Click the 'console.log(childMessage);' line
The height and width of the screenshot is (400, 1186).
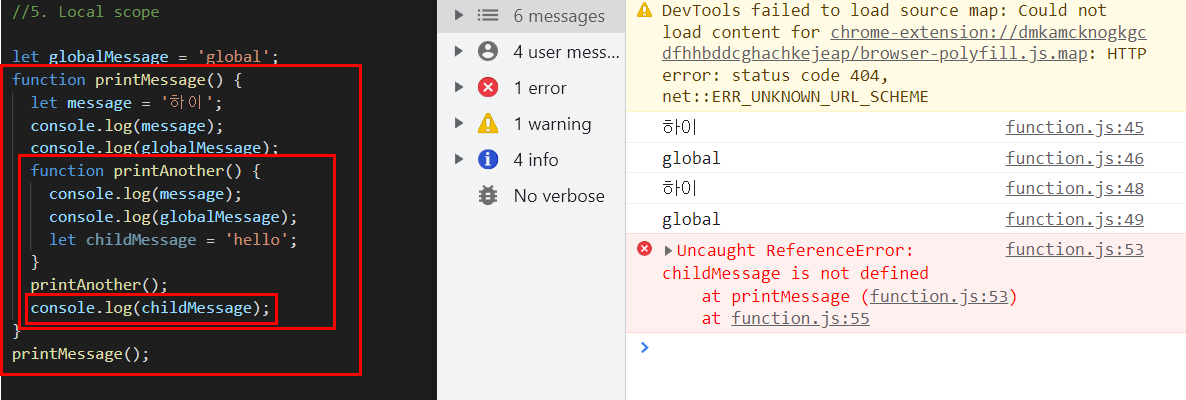pyautogui.click(x=150, y=308)
